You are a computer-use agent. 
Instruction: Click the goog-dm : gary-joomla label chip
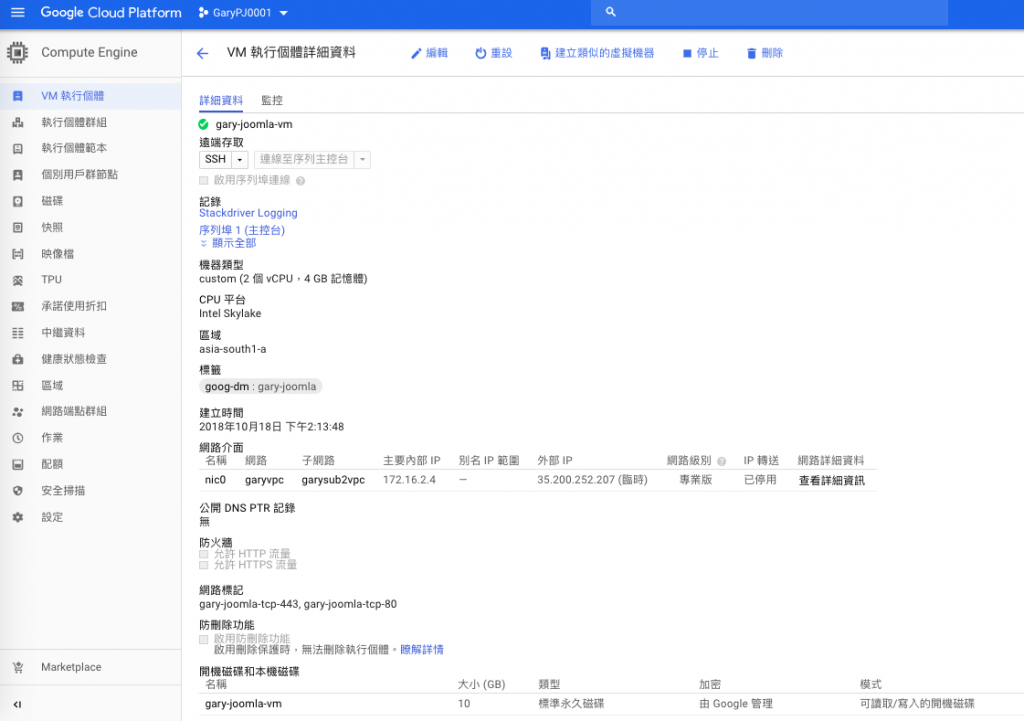click(261, 387)
